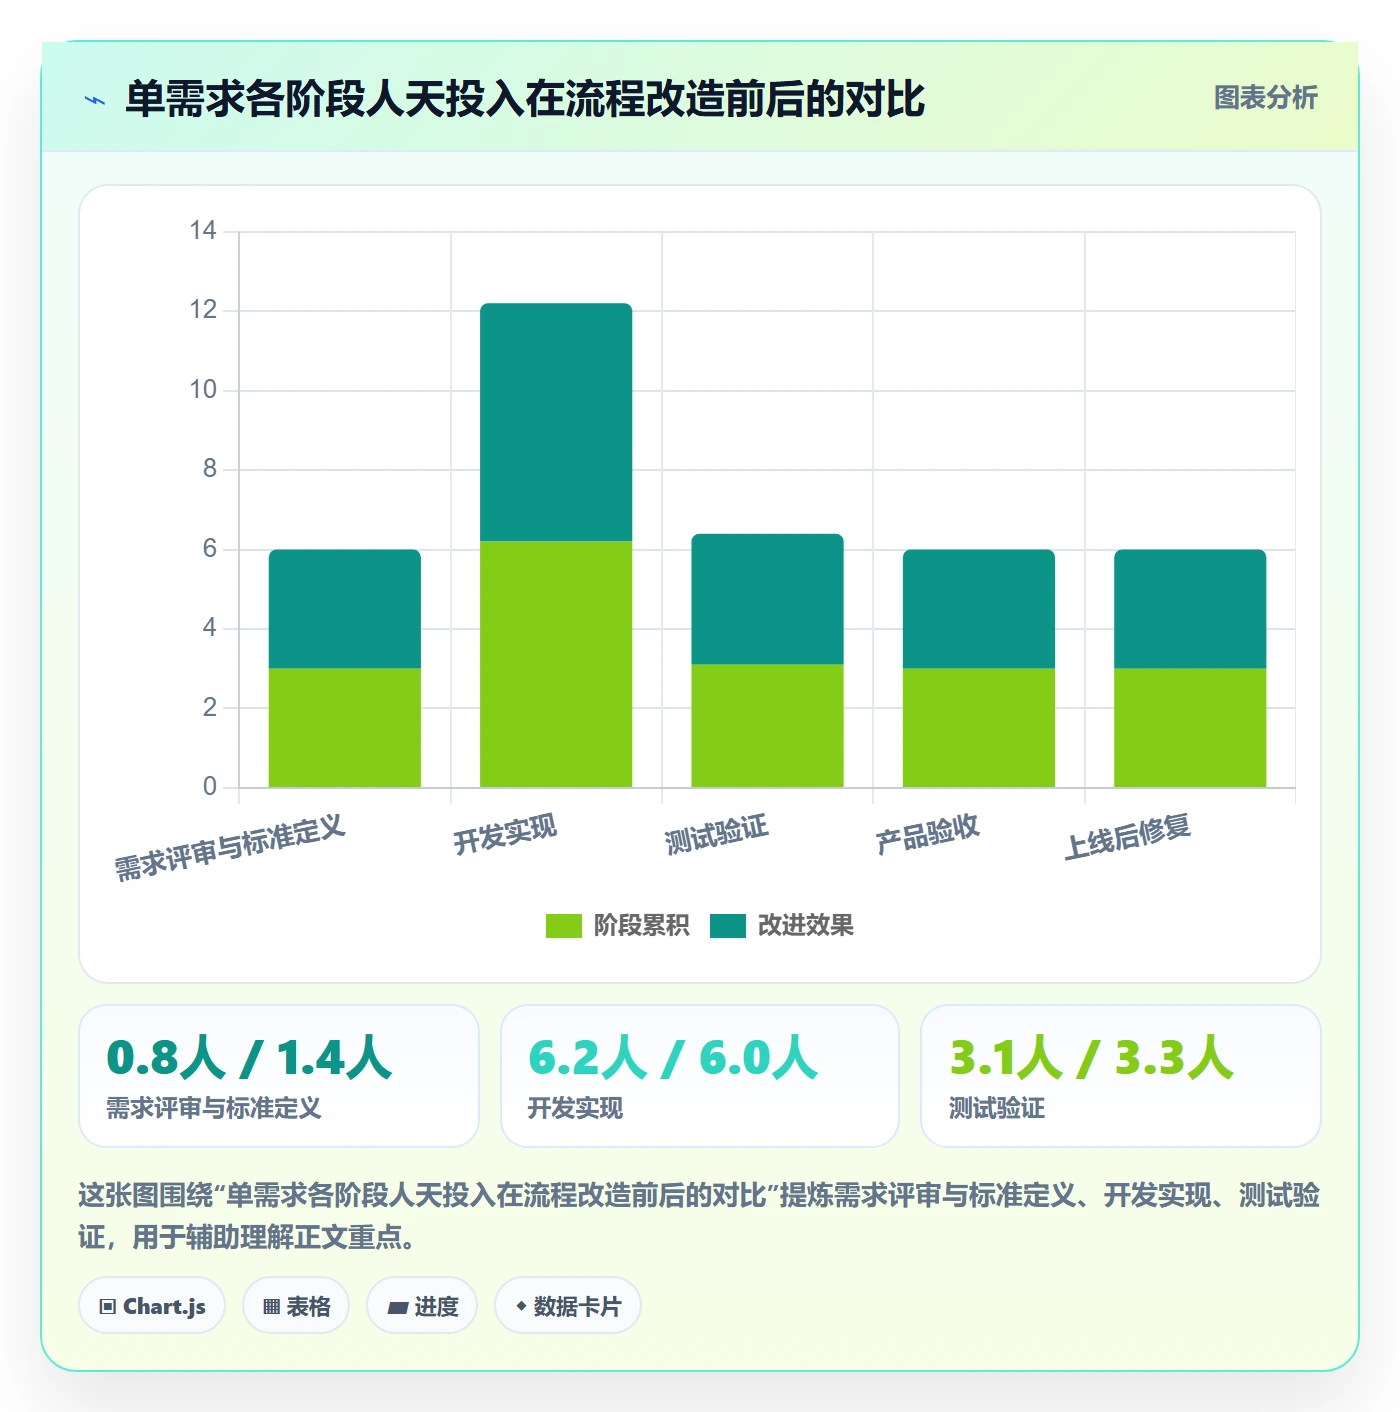Click the bar icon in 进度 chip
The width and height of the screenshot is (1400, 1412).
pos(397,1308)
